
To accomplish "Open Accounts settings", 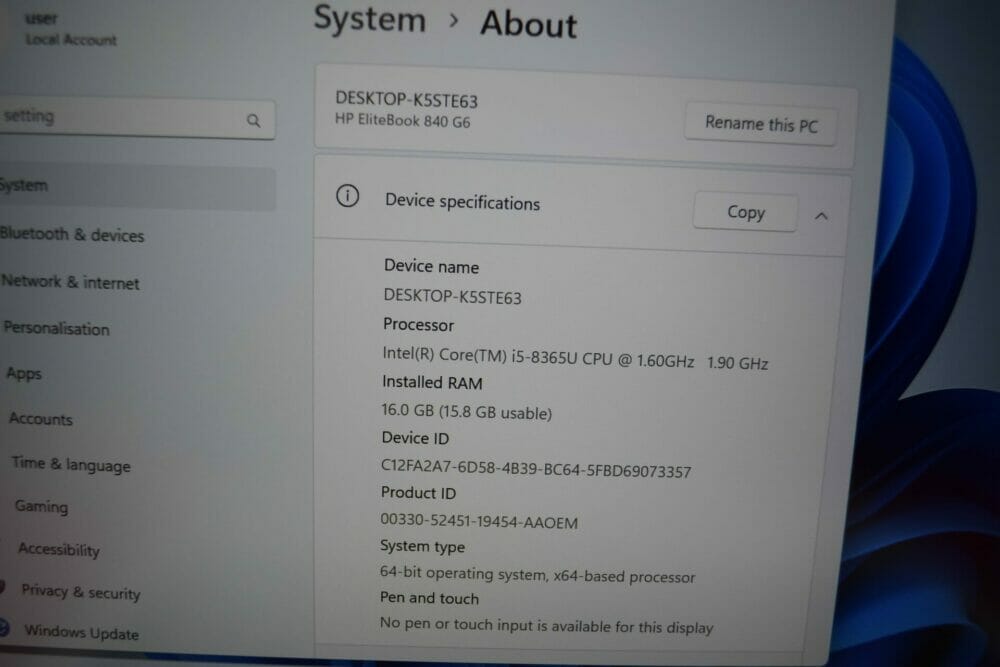I will 41,419.
